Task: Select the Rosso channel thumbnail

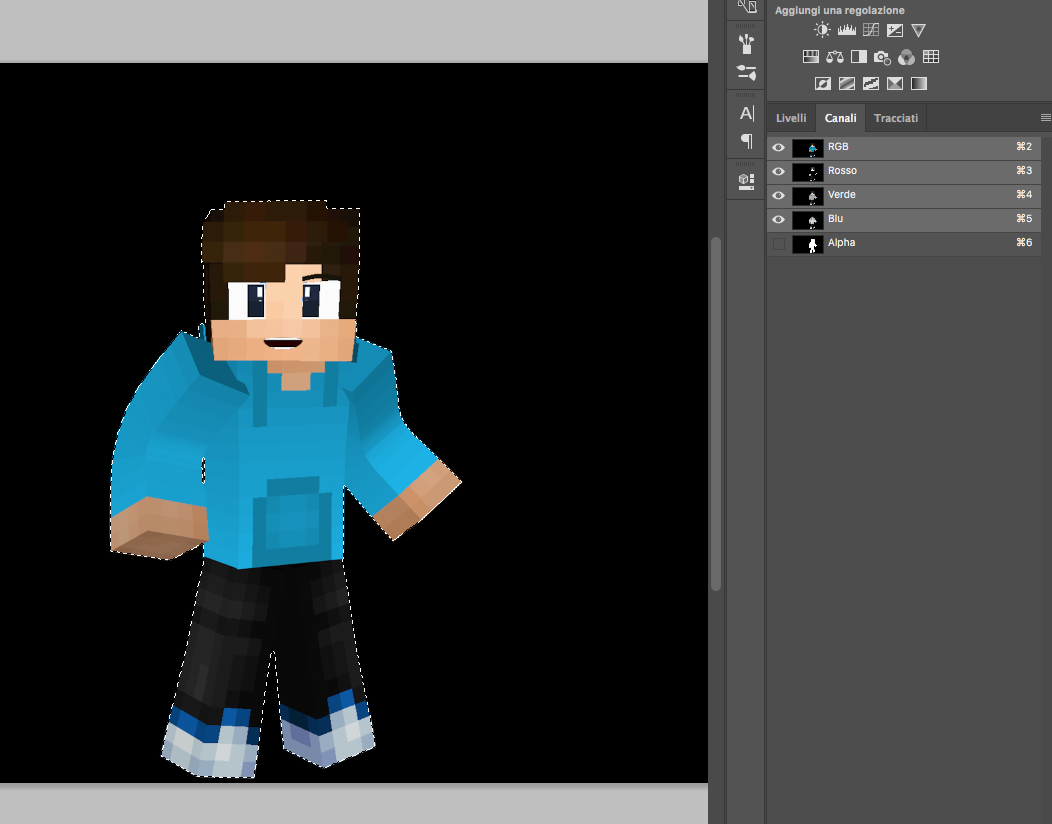Action: [808, 172]
